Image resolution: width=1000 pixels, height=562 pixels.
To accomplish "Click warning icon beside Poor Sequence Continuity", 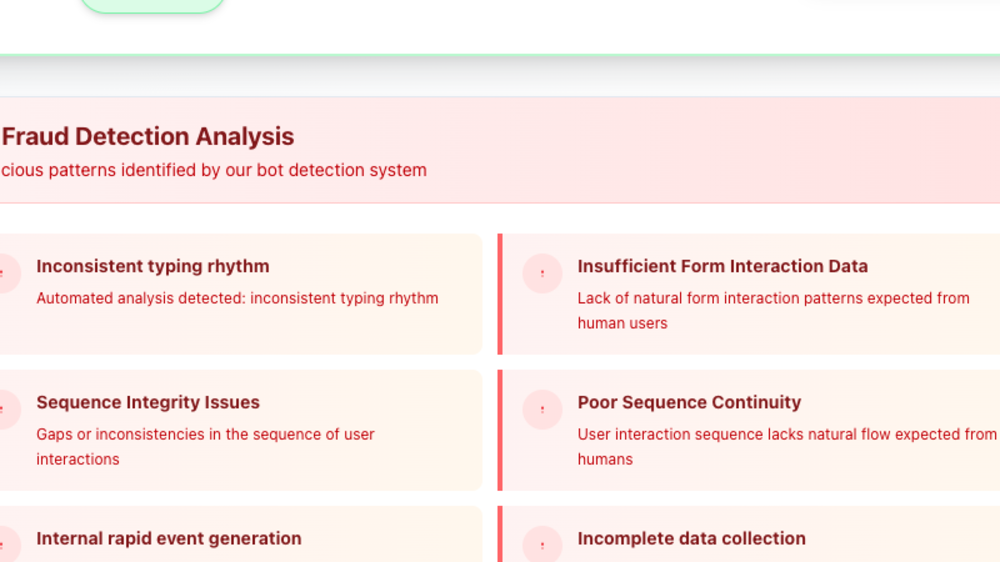I will pyautogui.click(x=542, y=409).
